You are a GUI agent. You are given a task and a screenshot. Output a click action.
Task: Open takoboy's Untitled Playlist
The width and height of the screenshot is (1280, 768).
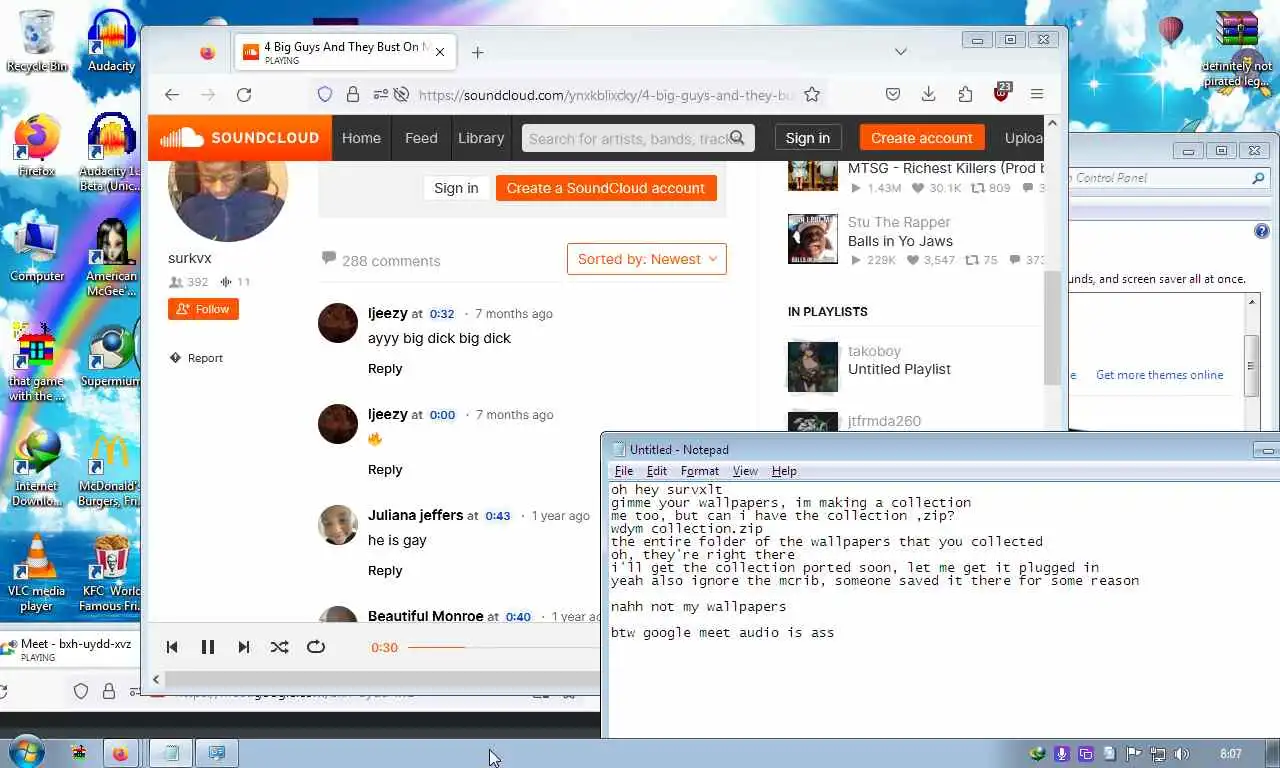[899, 369]
